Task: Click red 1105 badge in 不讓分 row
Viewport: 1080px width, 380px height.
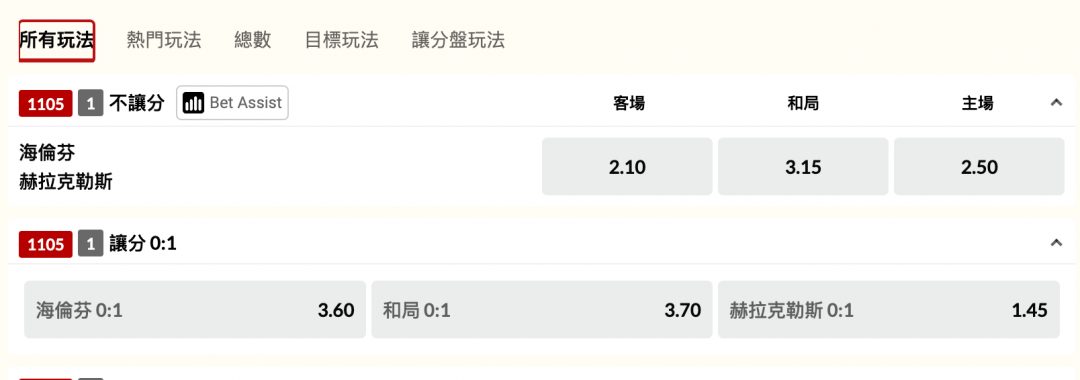Action: [45, 104]
